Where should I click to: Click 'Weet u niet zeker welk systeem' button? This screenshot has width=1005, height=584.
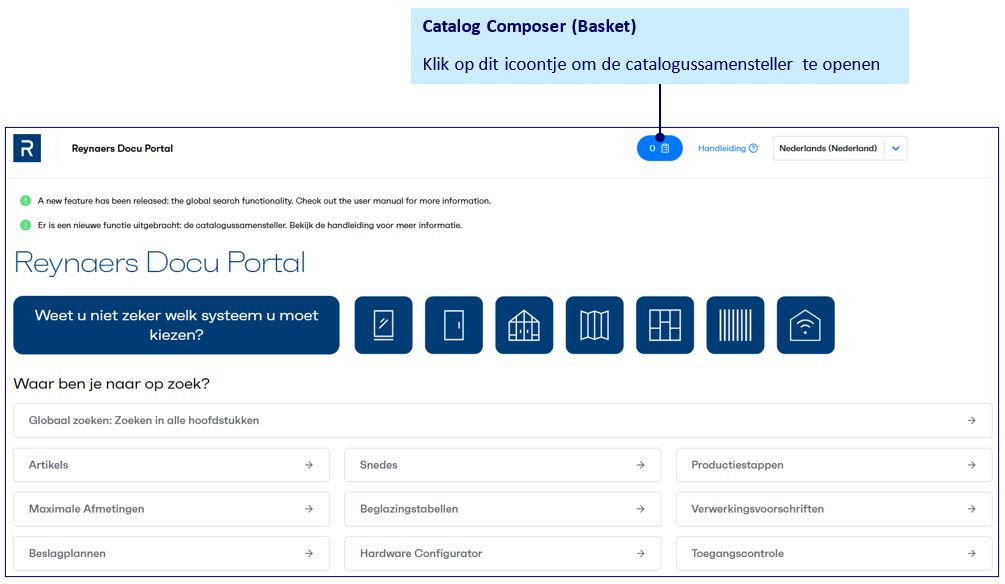[x=176, y=325]
